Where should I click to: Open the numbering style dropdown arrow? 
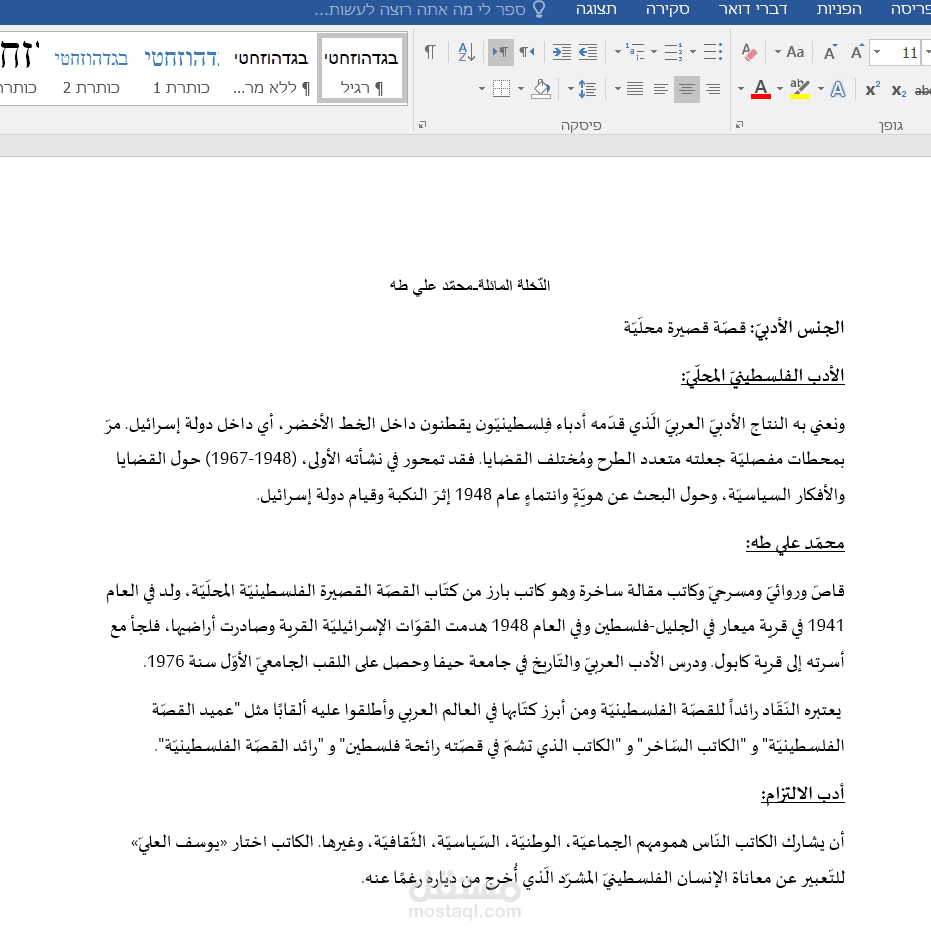point(654,53)
